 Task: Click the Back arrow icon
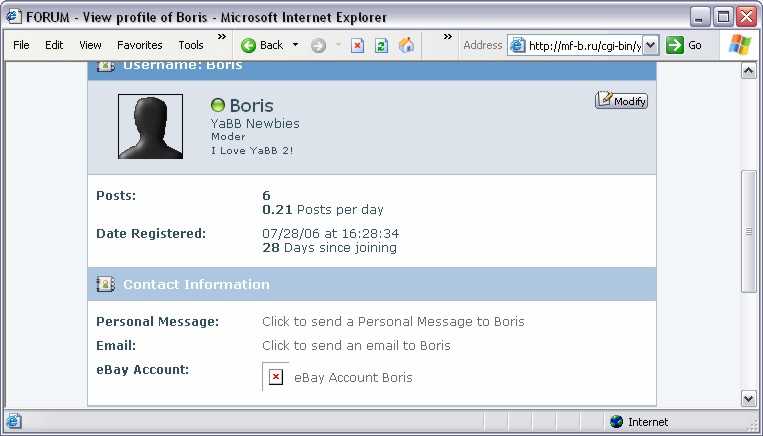(x=248, y=46)
